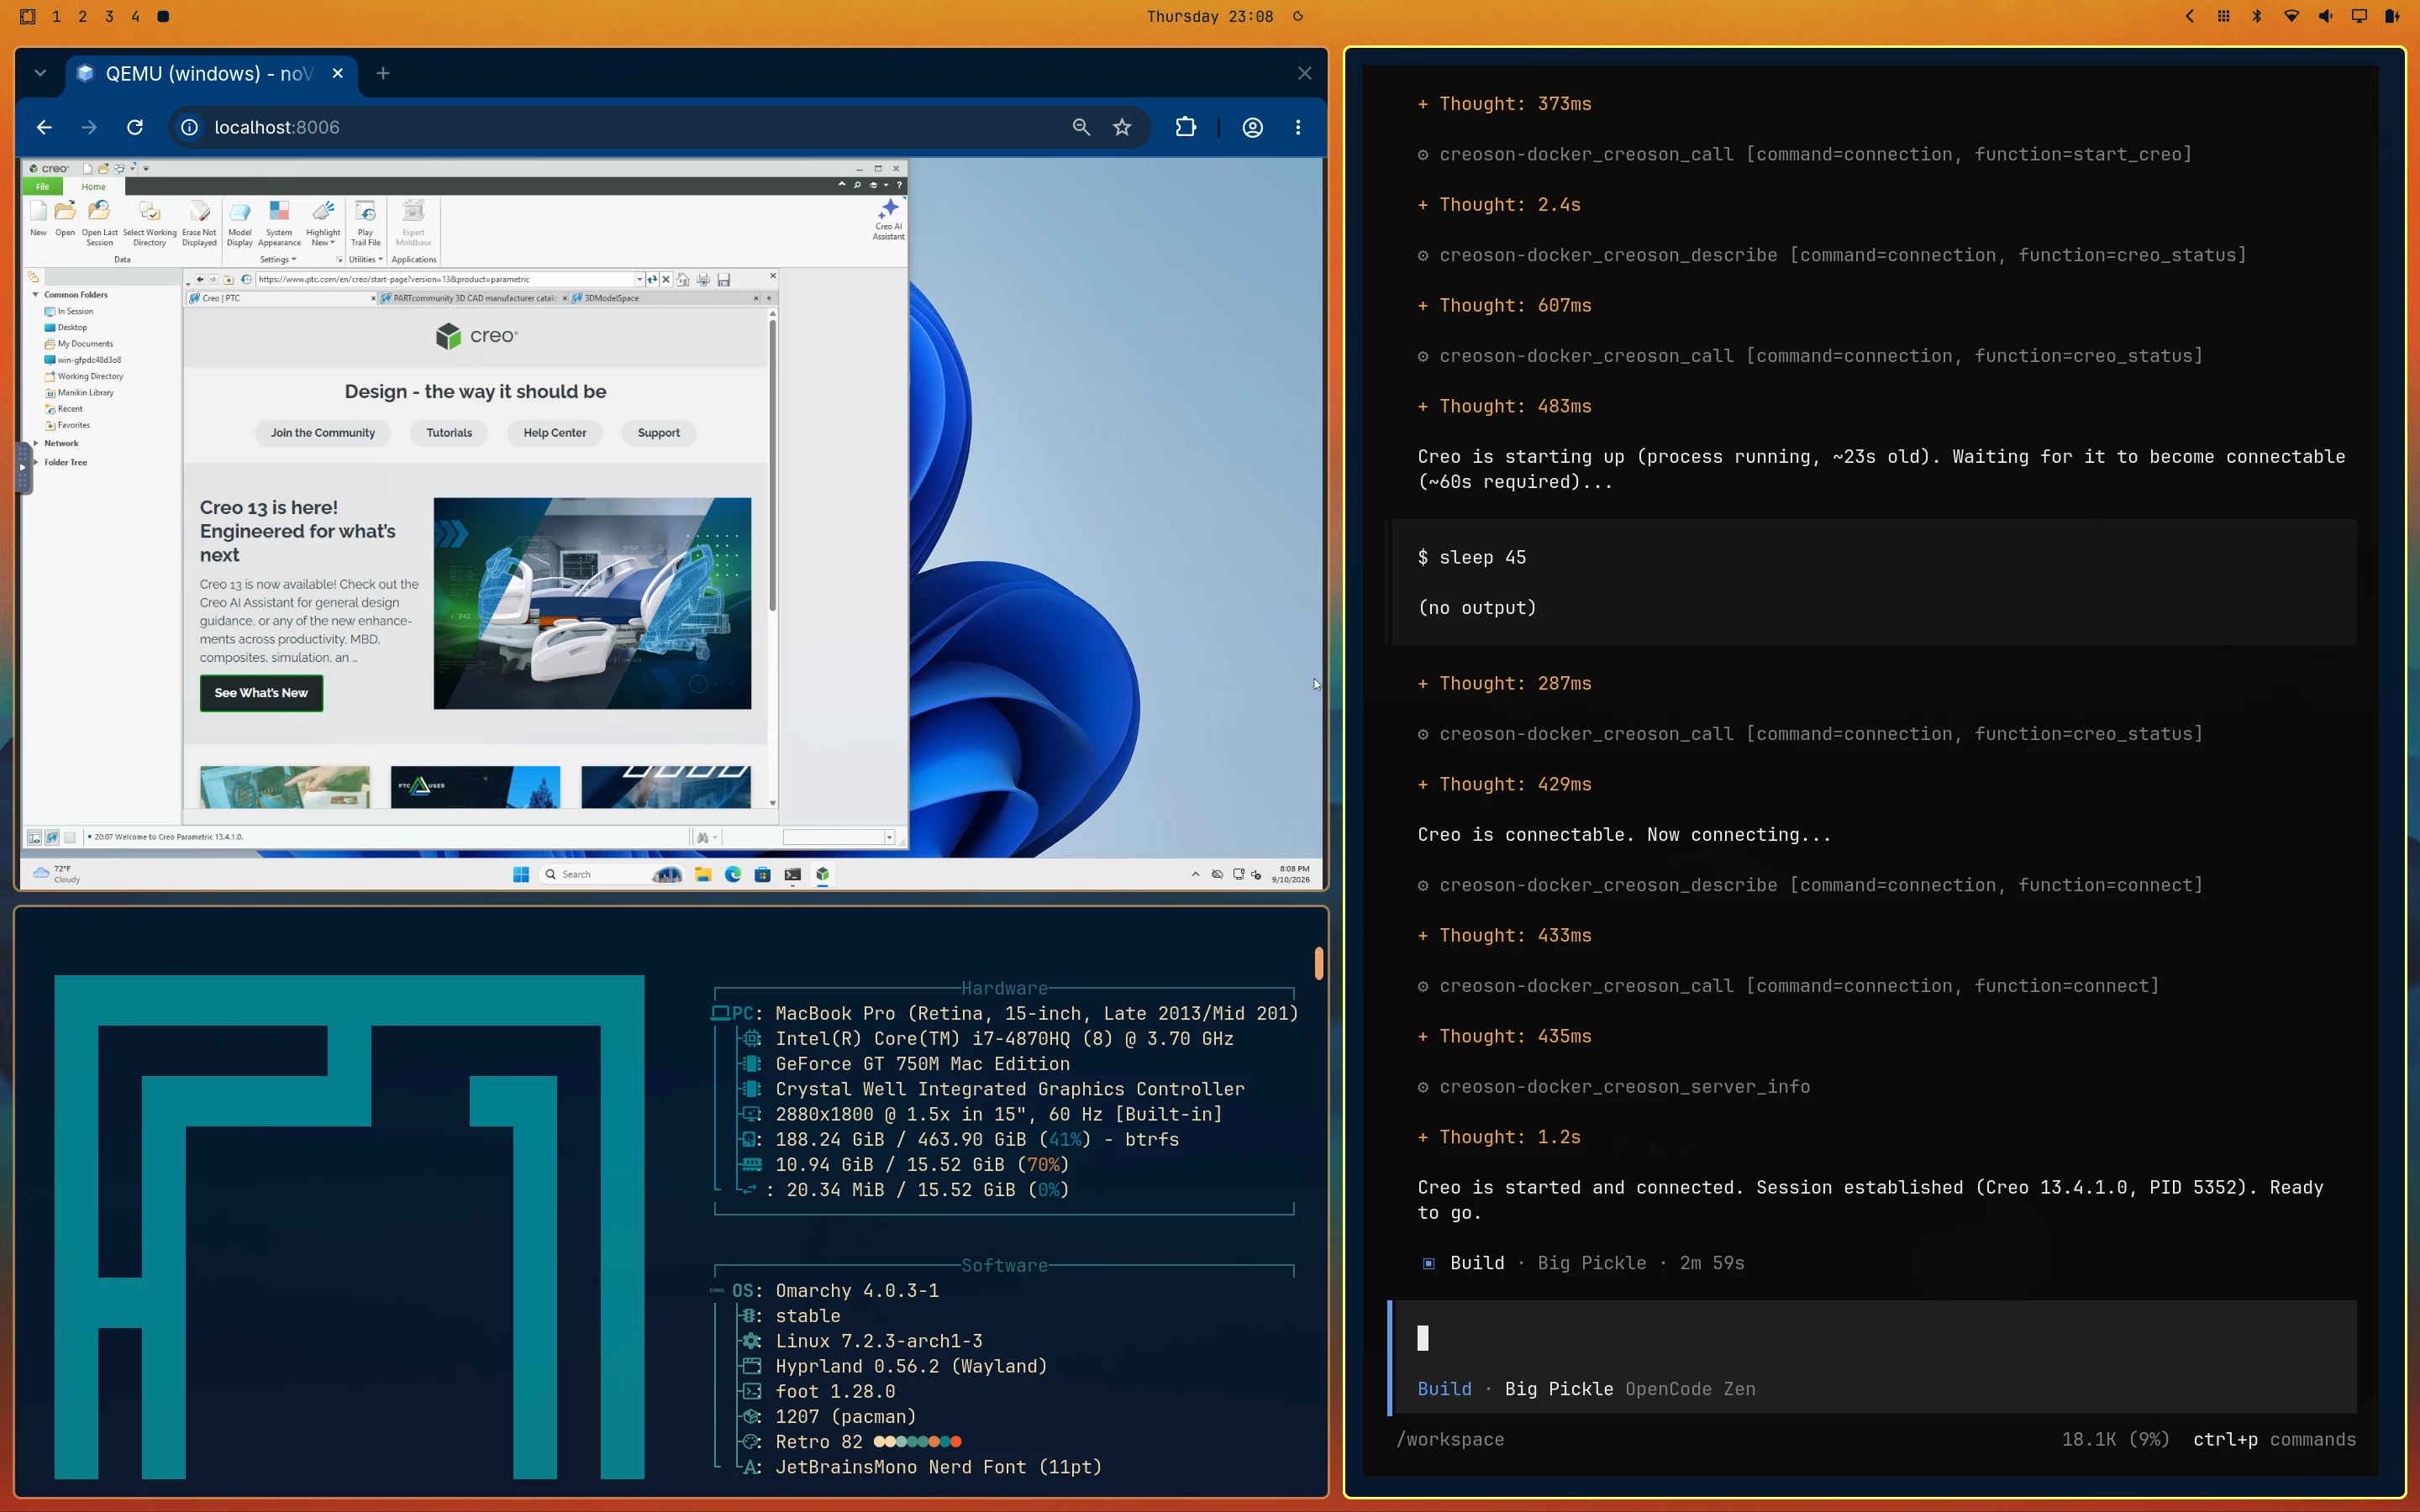Open the Creo AI Assistant
2420x1512 pixels.
coord(888,219)
